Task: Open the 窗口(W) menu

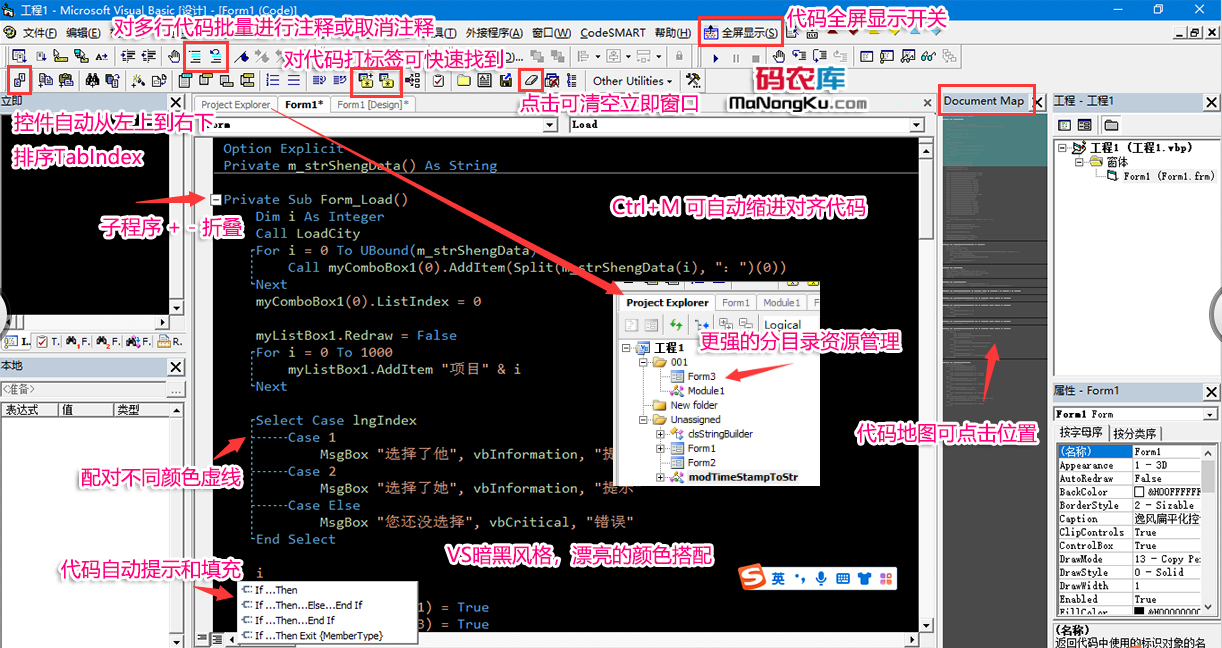Action: (551, 33)
